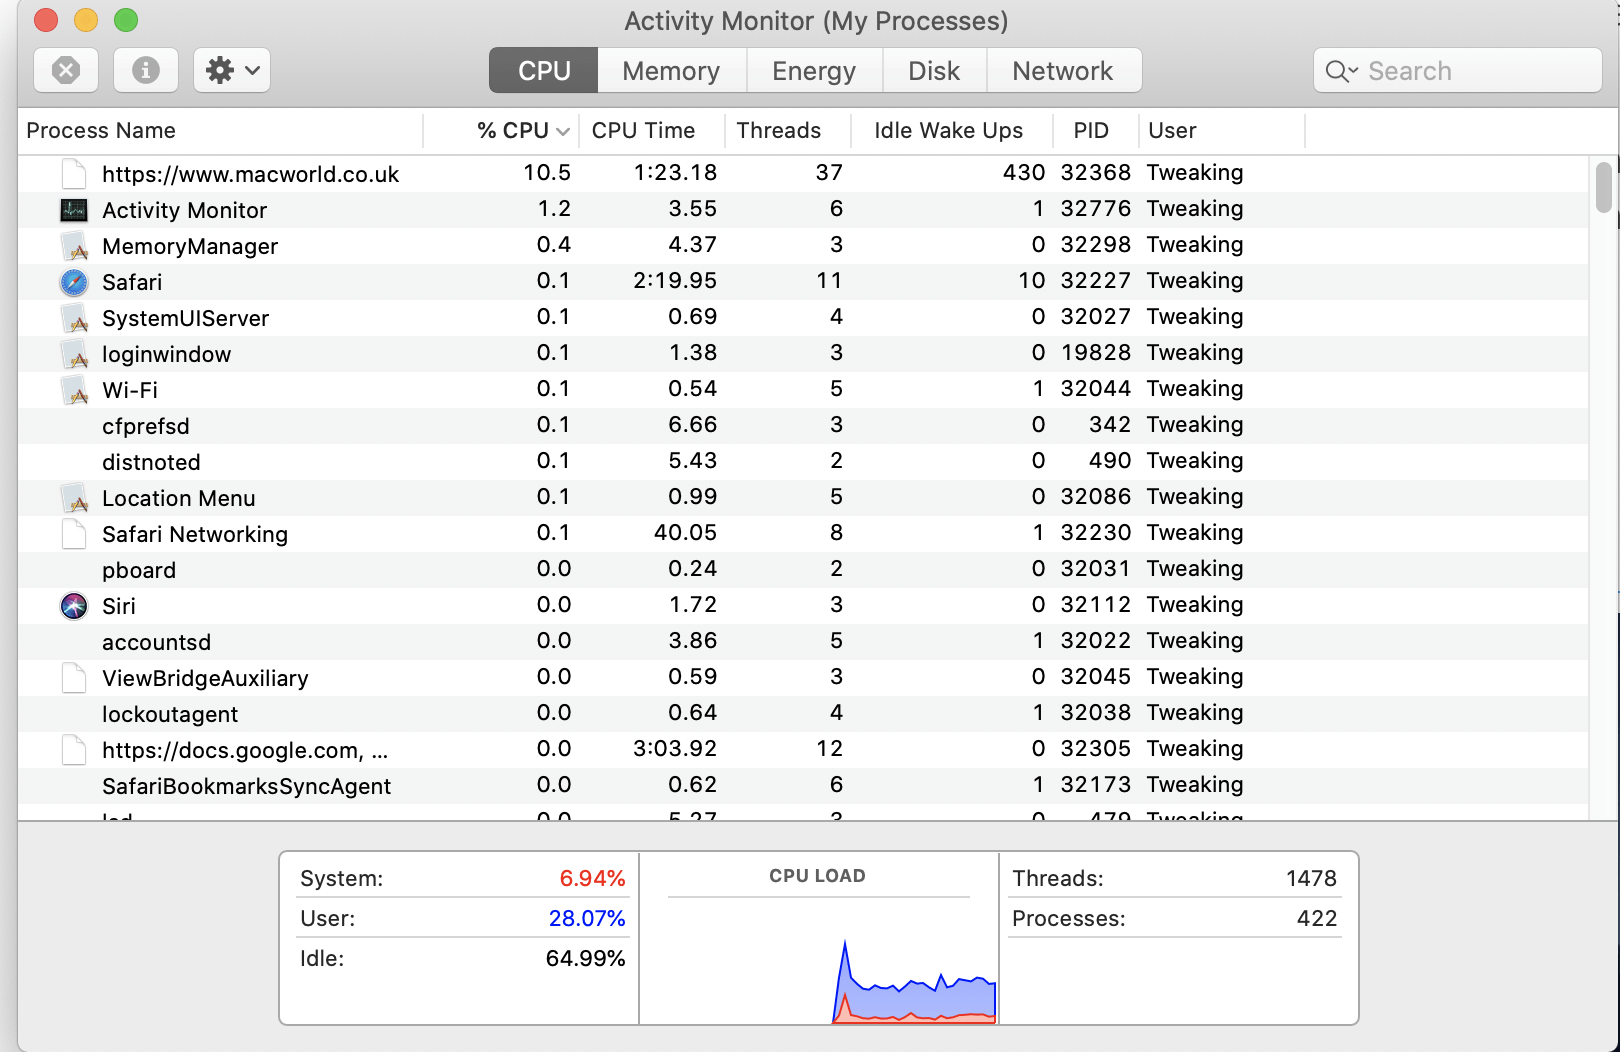Select the Disk tab
The width and height of the screenshot is (1620, 1052).
pos(933,70)
